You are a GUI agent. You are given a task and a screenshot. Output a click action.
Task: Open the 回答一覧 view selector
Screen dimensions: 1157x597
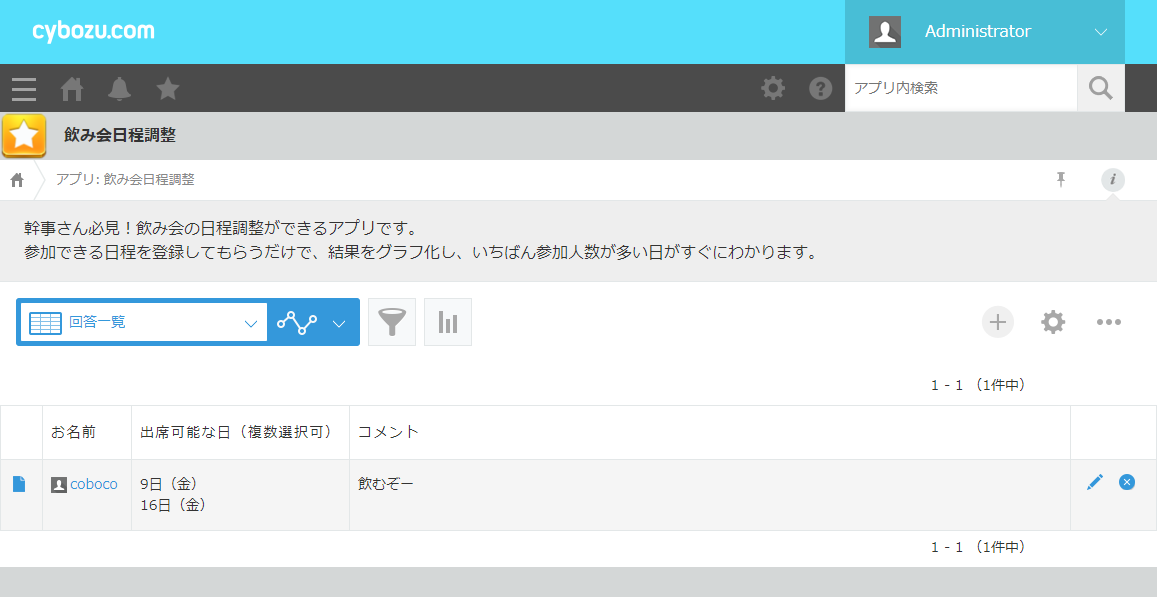(143, 322)
